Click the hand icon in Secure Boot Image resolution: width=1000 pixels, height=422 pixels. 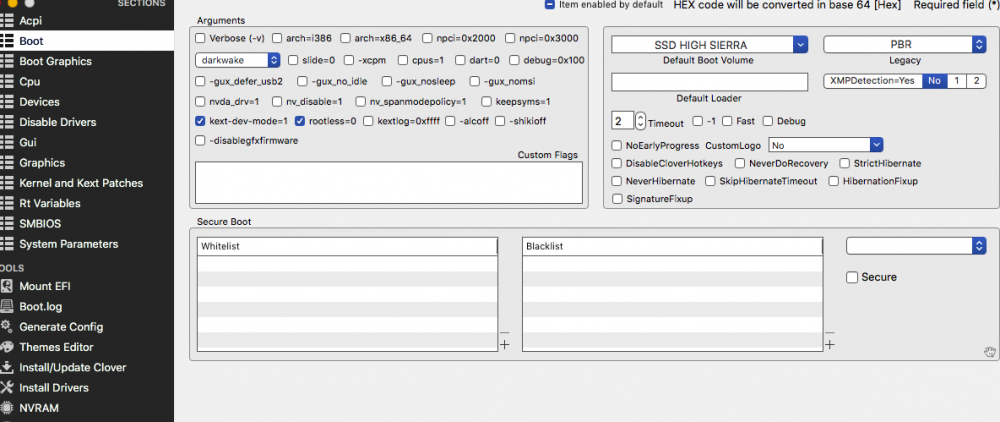click(989, 351)
